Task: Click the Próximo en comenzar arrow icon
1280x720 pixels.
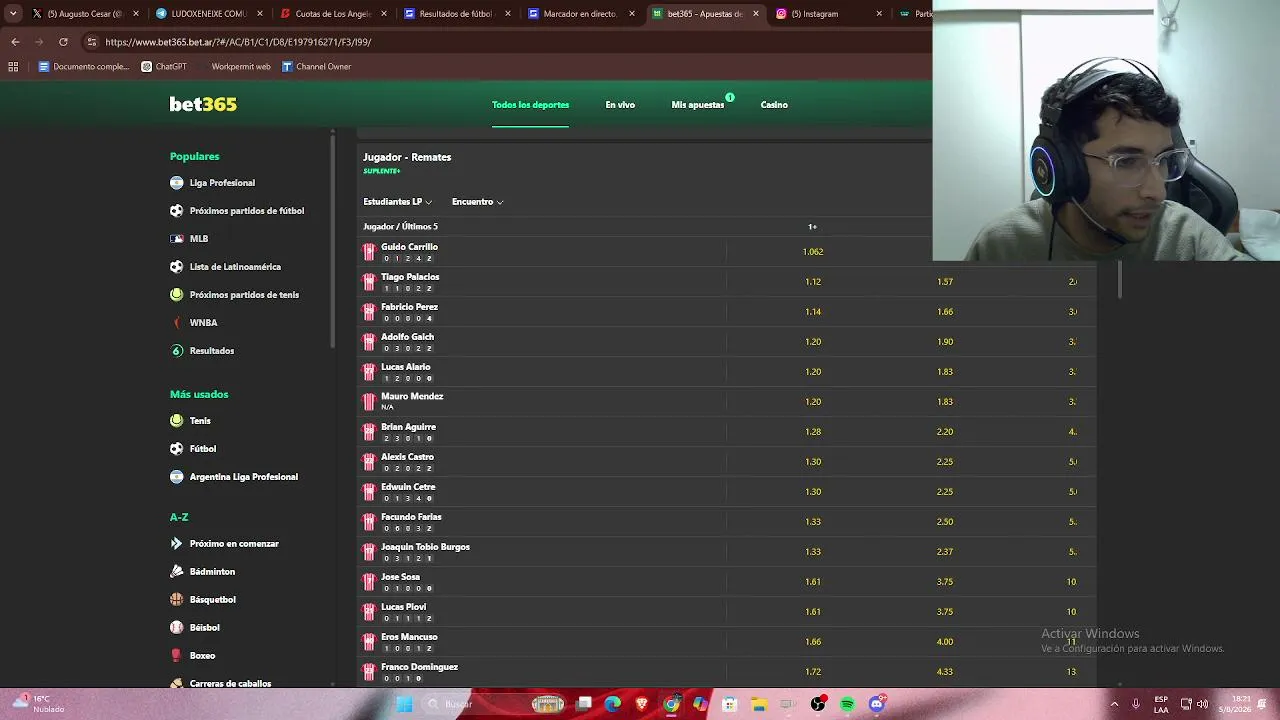Action: pyautogui.click(x=177, y=544)
